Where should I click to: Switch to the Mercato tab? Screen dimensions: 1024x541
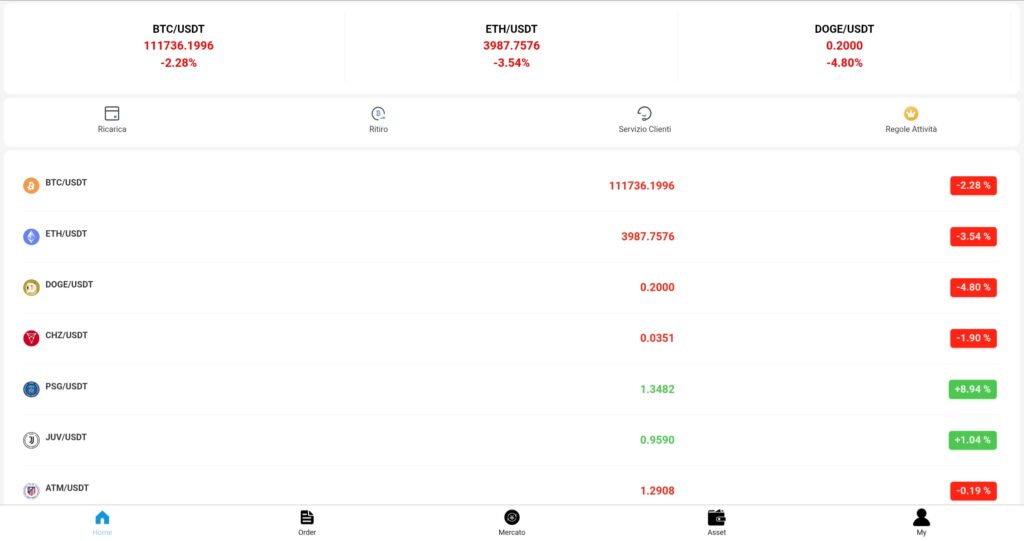click(x=512, y=523)
